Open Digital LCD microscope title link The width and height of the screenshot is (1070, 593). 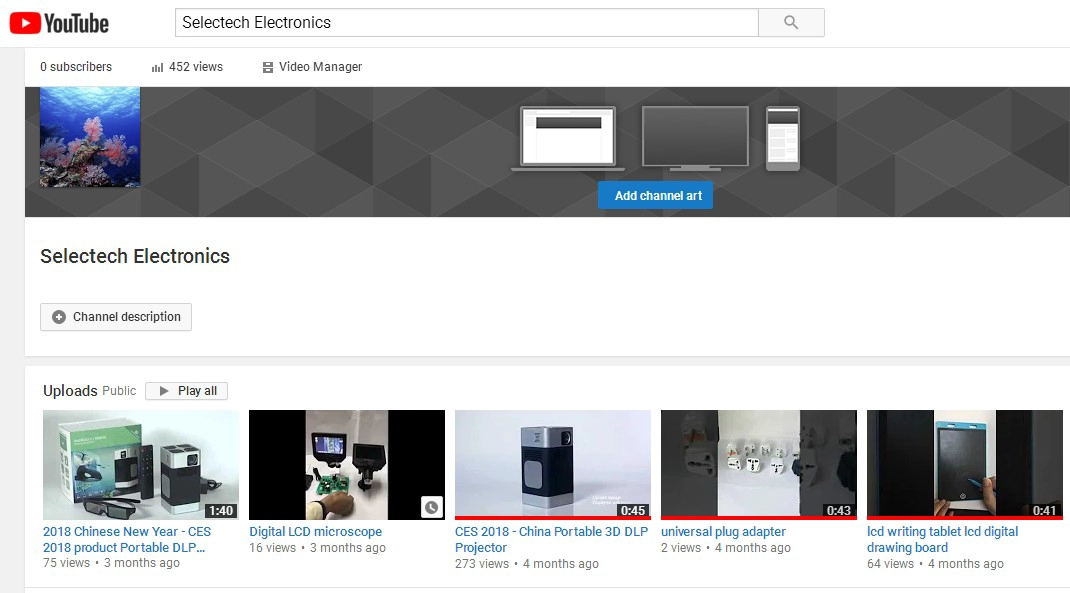coord(315,532)
